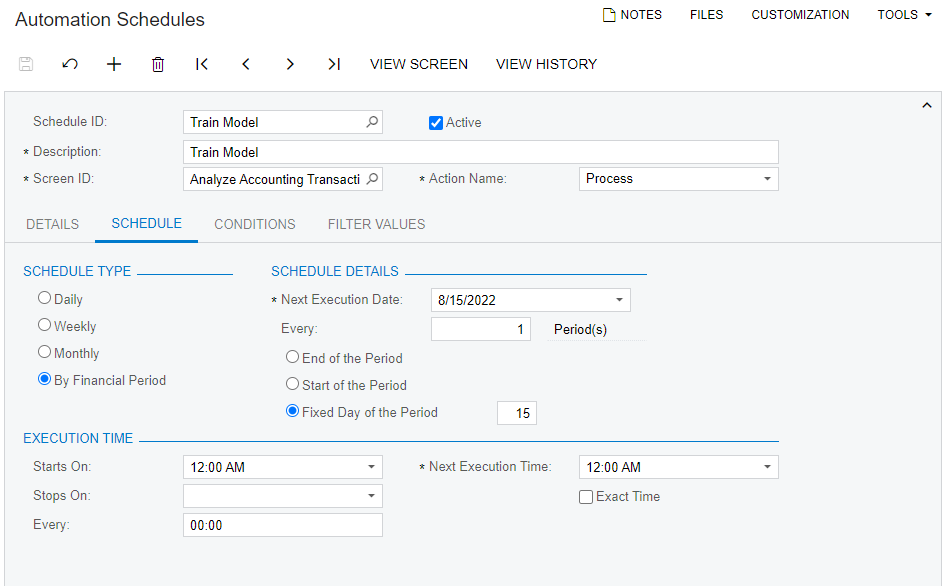Switch to the Conditions tab

click(255, 224)
